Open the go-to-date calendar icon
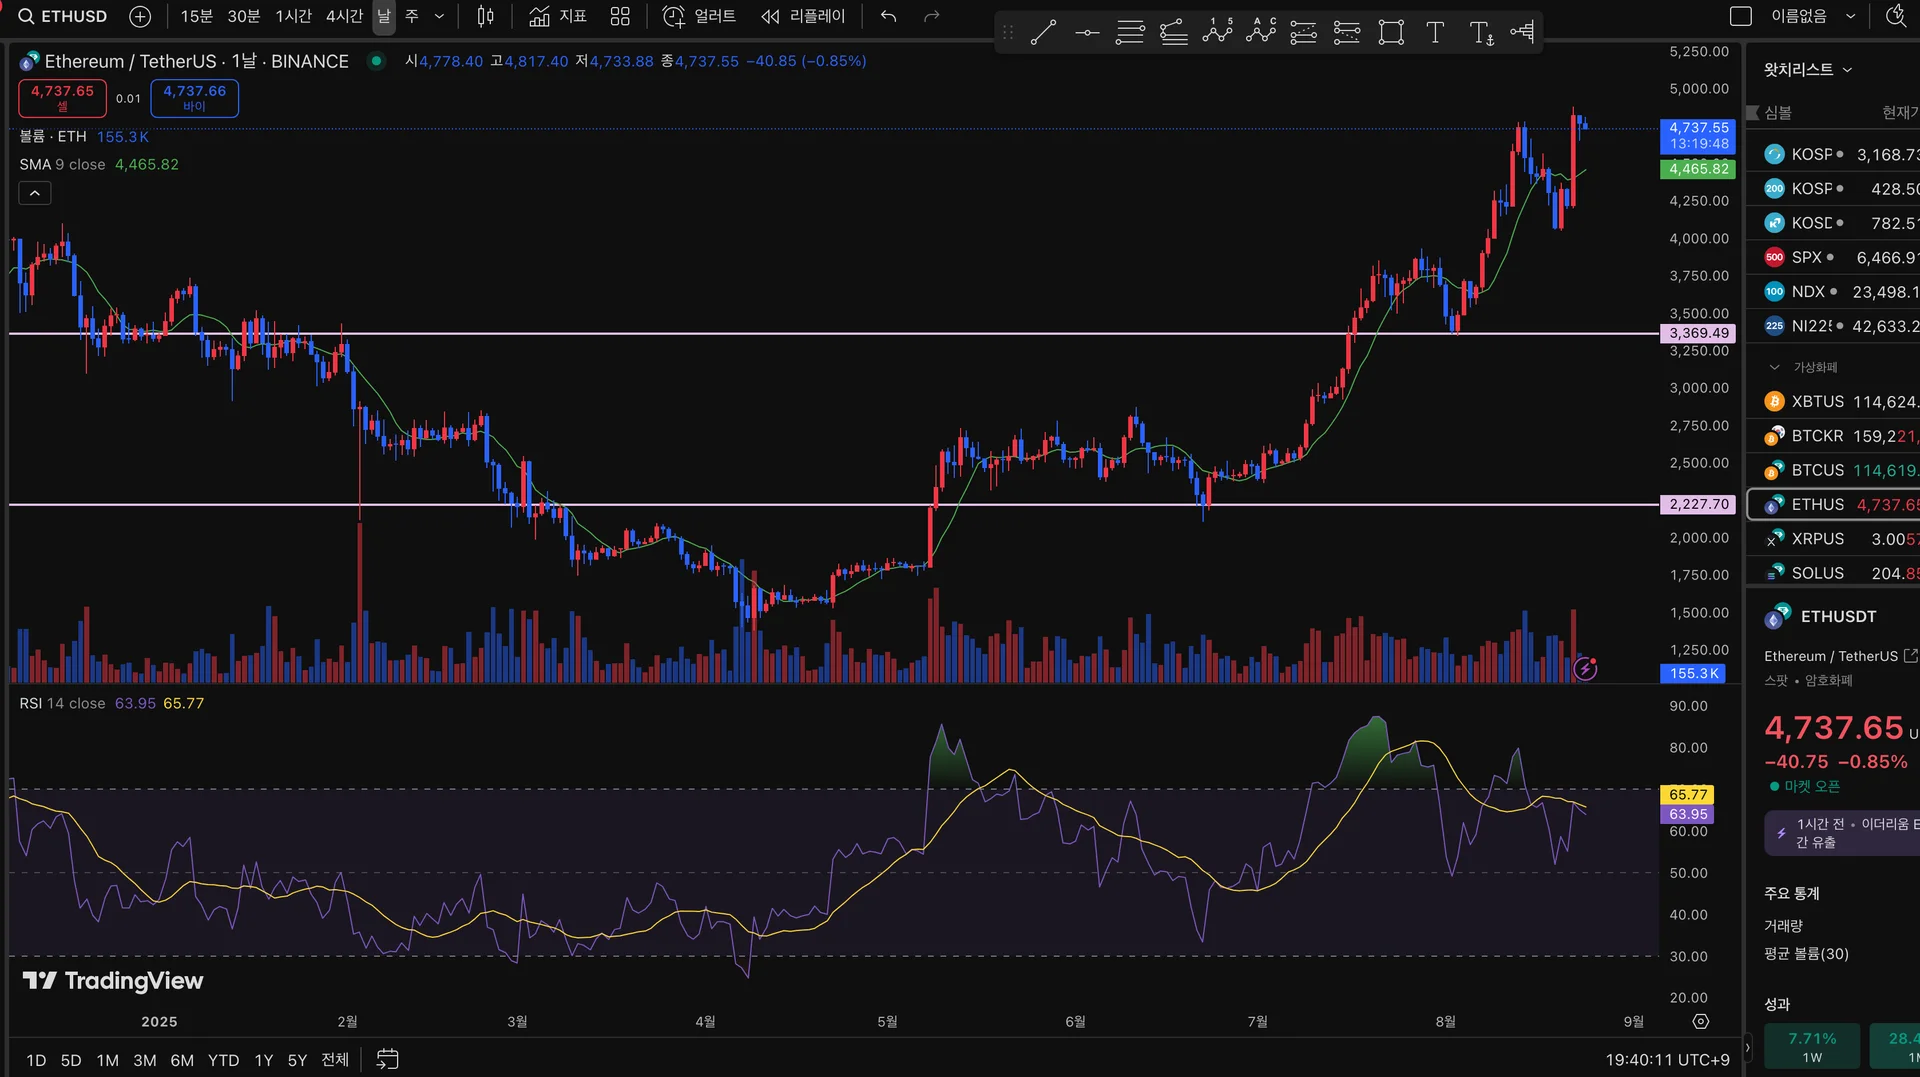 tap(387, 1059)
